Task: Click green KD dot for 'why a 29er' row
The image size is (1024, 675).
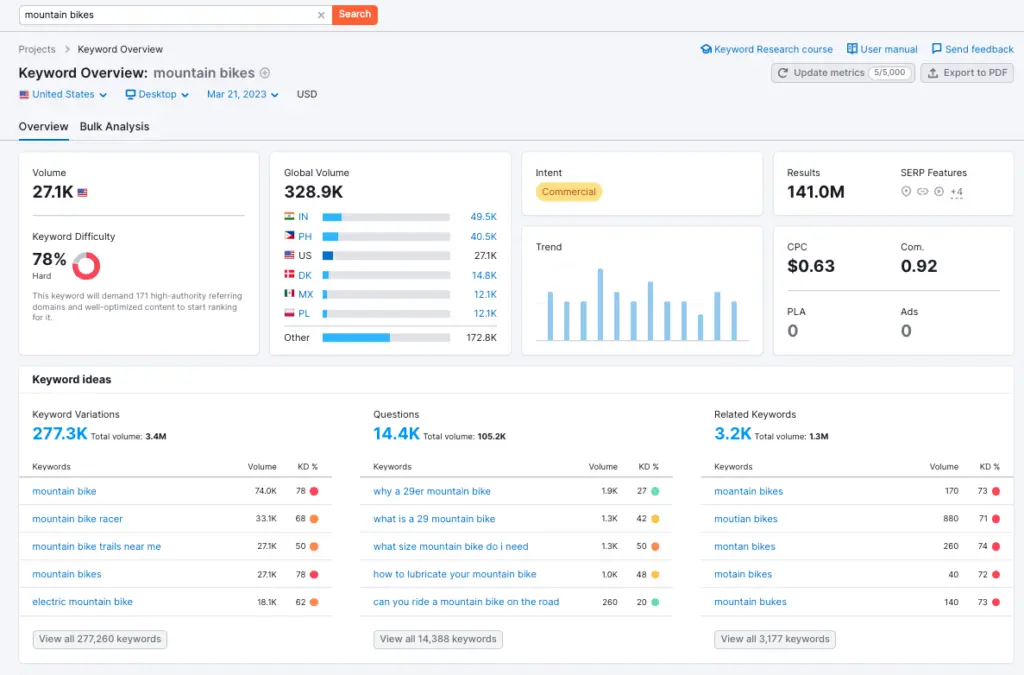Action: tap(655, 491)
